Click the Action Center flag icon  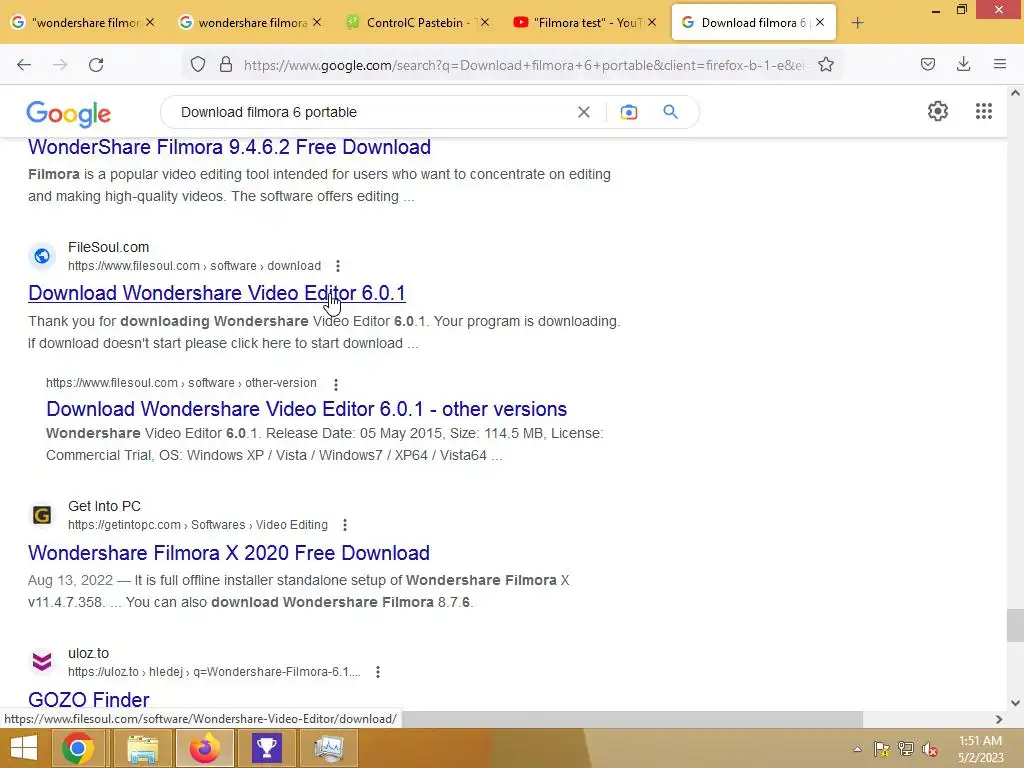click(x=882, y=749)
